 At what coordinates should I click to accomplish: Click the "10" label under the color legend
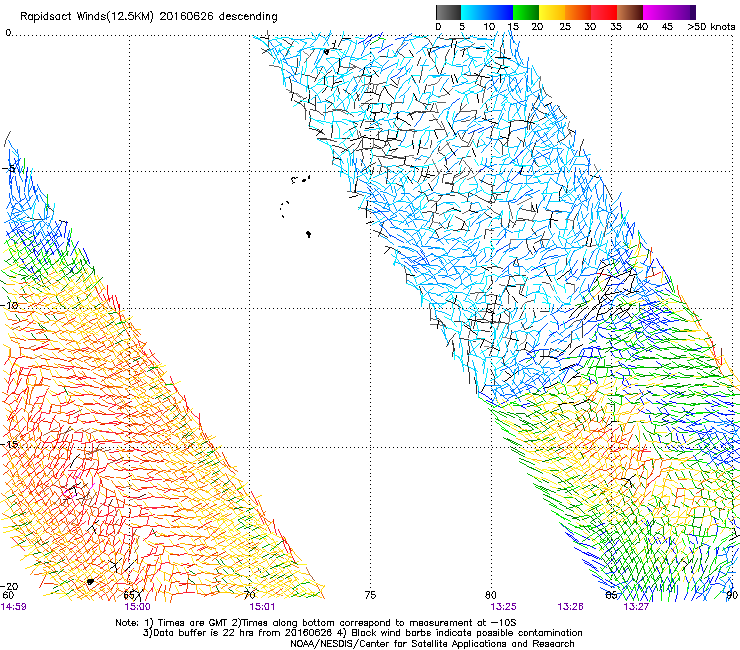[x=489, y=27]
